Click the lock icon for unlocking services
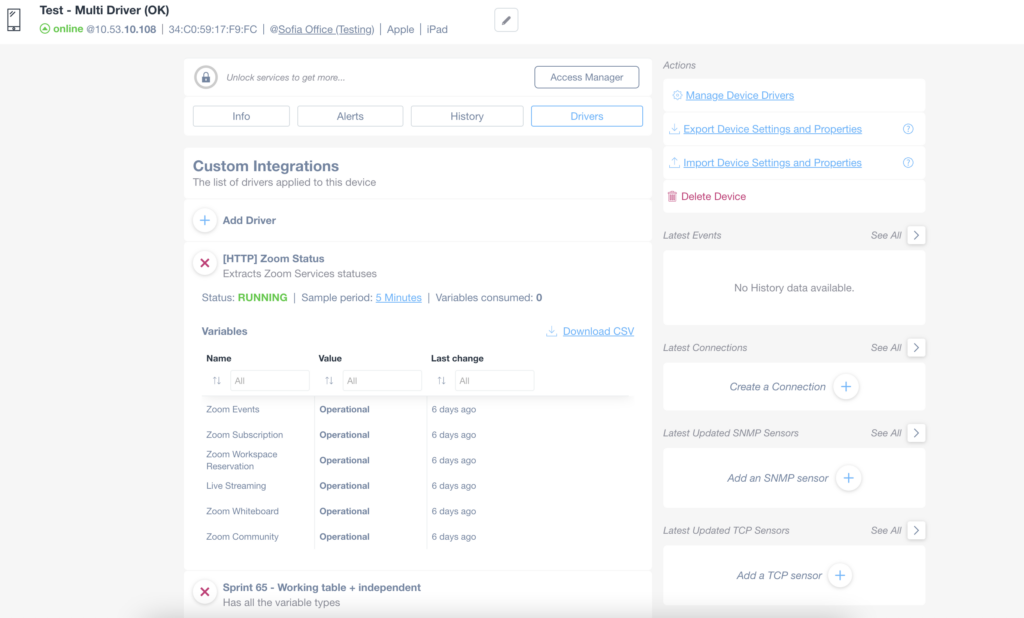Screen dimensions: 1024x618 tap(205, 77)
